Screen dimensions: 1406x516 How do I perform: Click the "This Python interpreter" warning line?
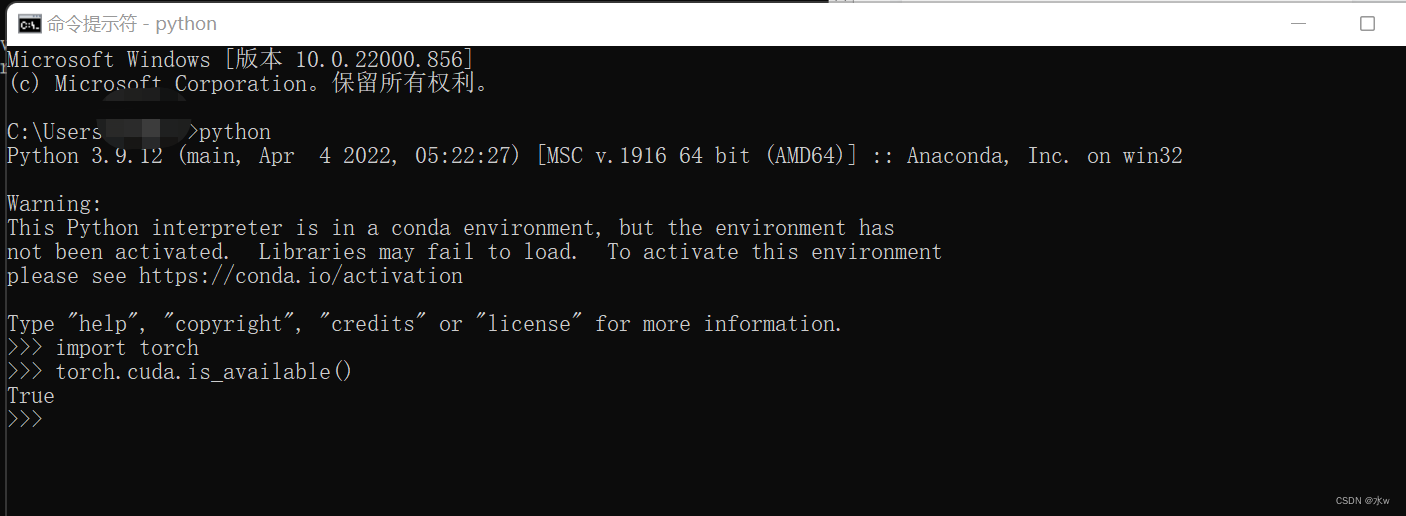tap(450, 228)
